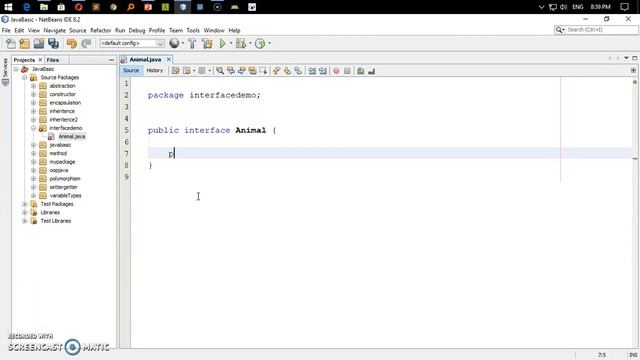Stop macro recording square button

click(347, 71)
